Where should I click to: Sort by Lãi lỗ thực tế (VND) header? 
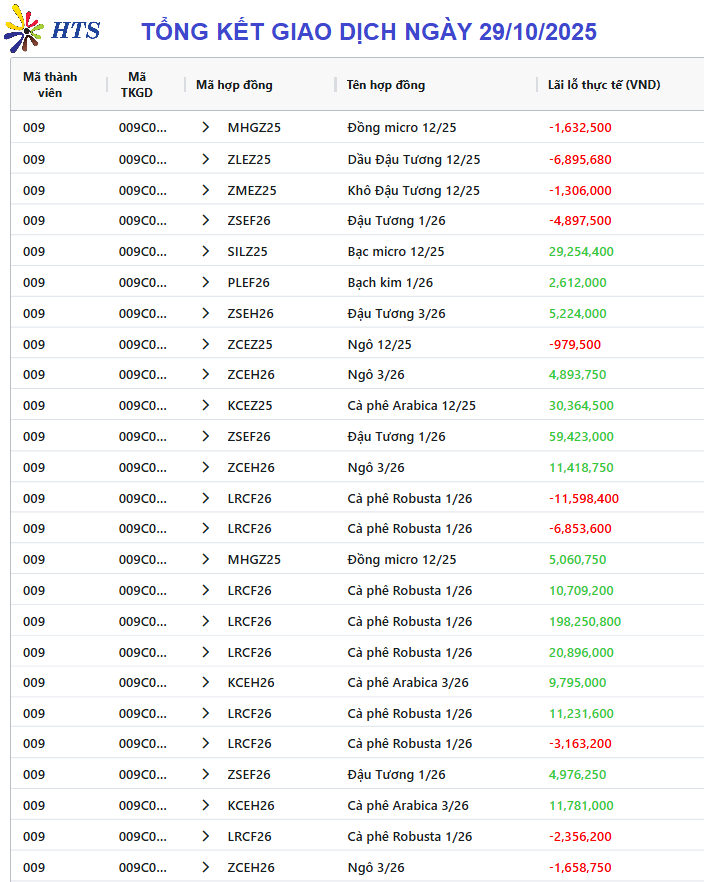click(604, 85)
